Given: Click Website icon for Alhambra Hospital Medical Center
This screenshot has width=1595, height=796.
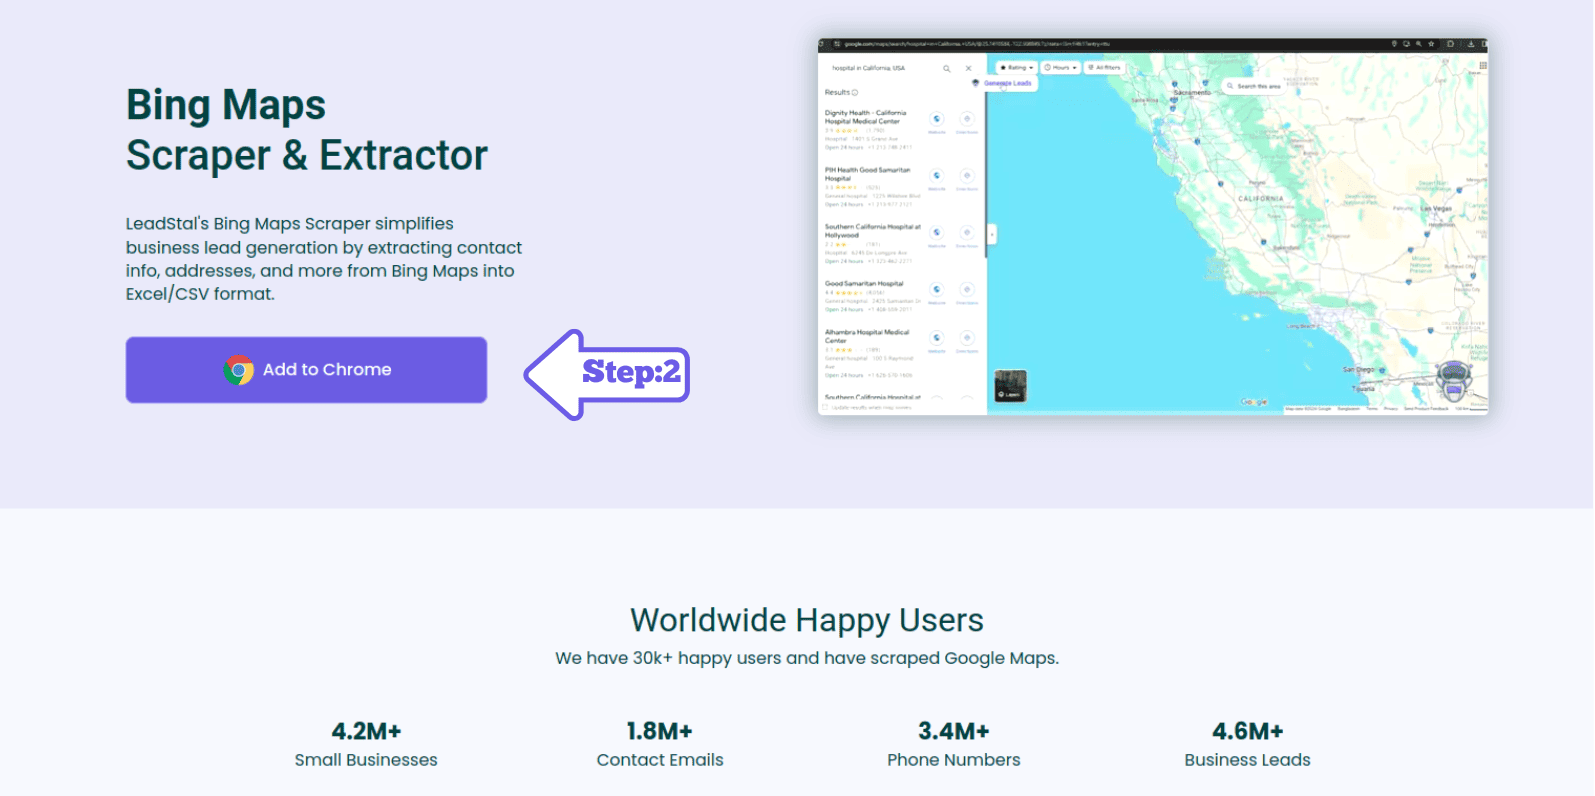Looking at the screenshot, I should tap(937, 337).
